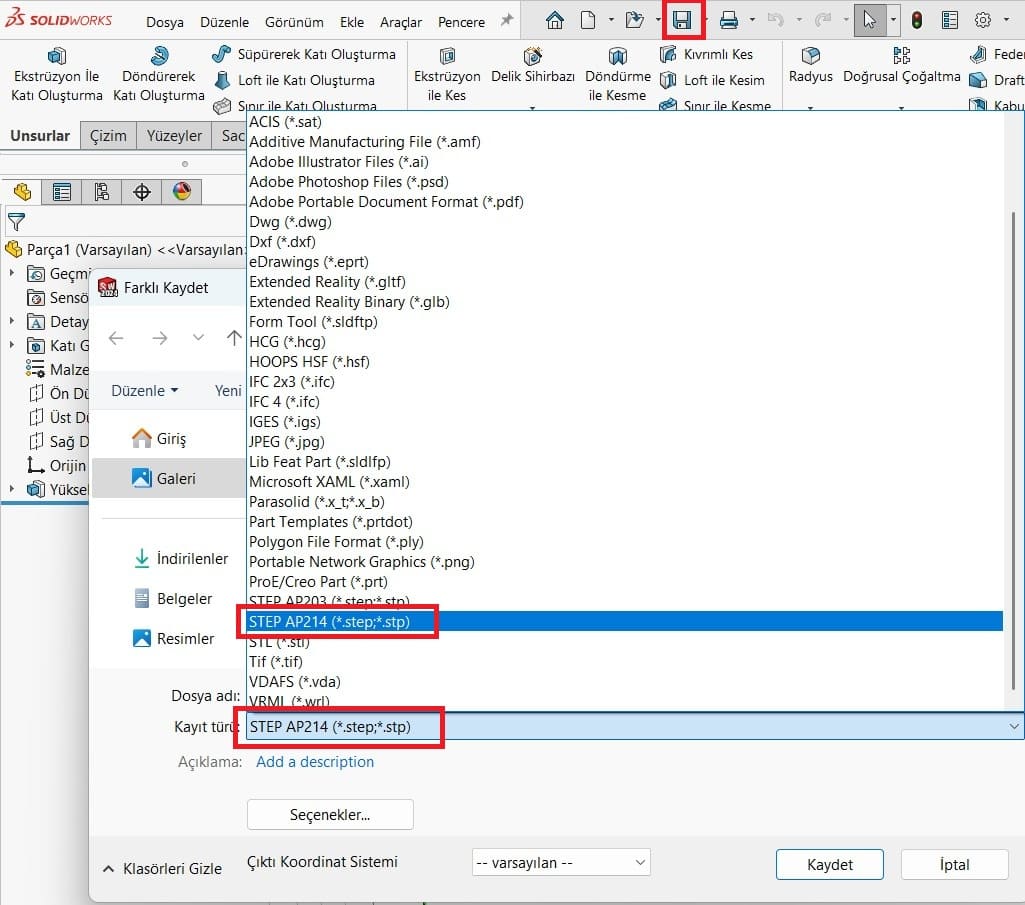
Task: Select Doğrusal Çoğaltma pattern tool
Action: pos(901,65)
